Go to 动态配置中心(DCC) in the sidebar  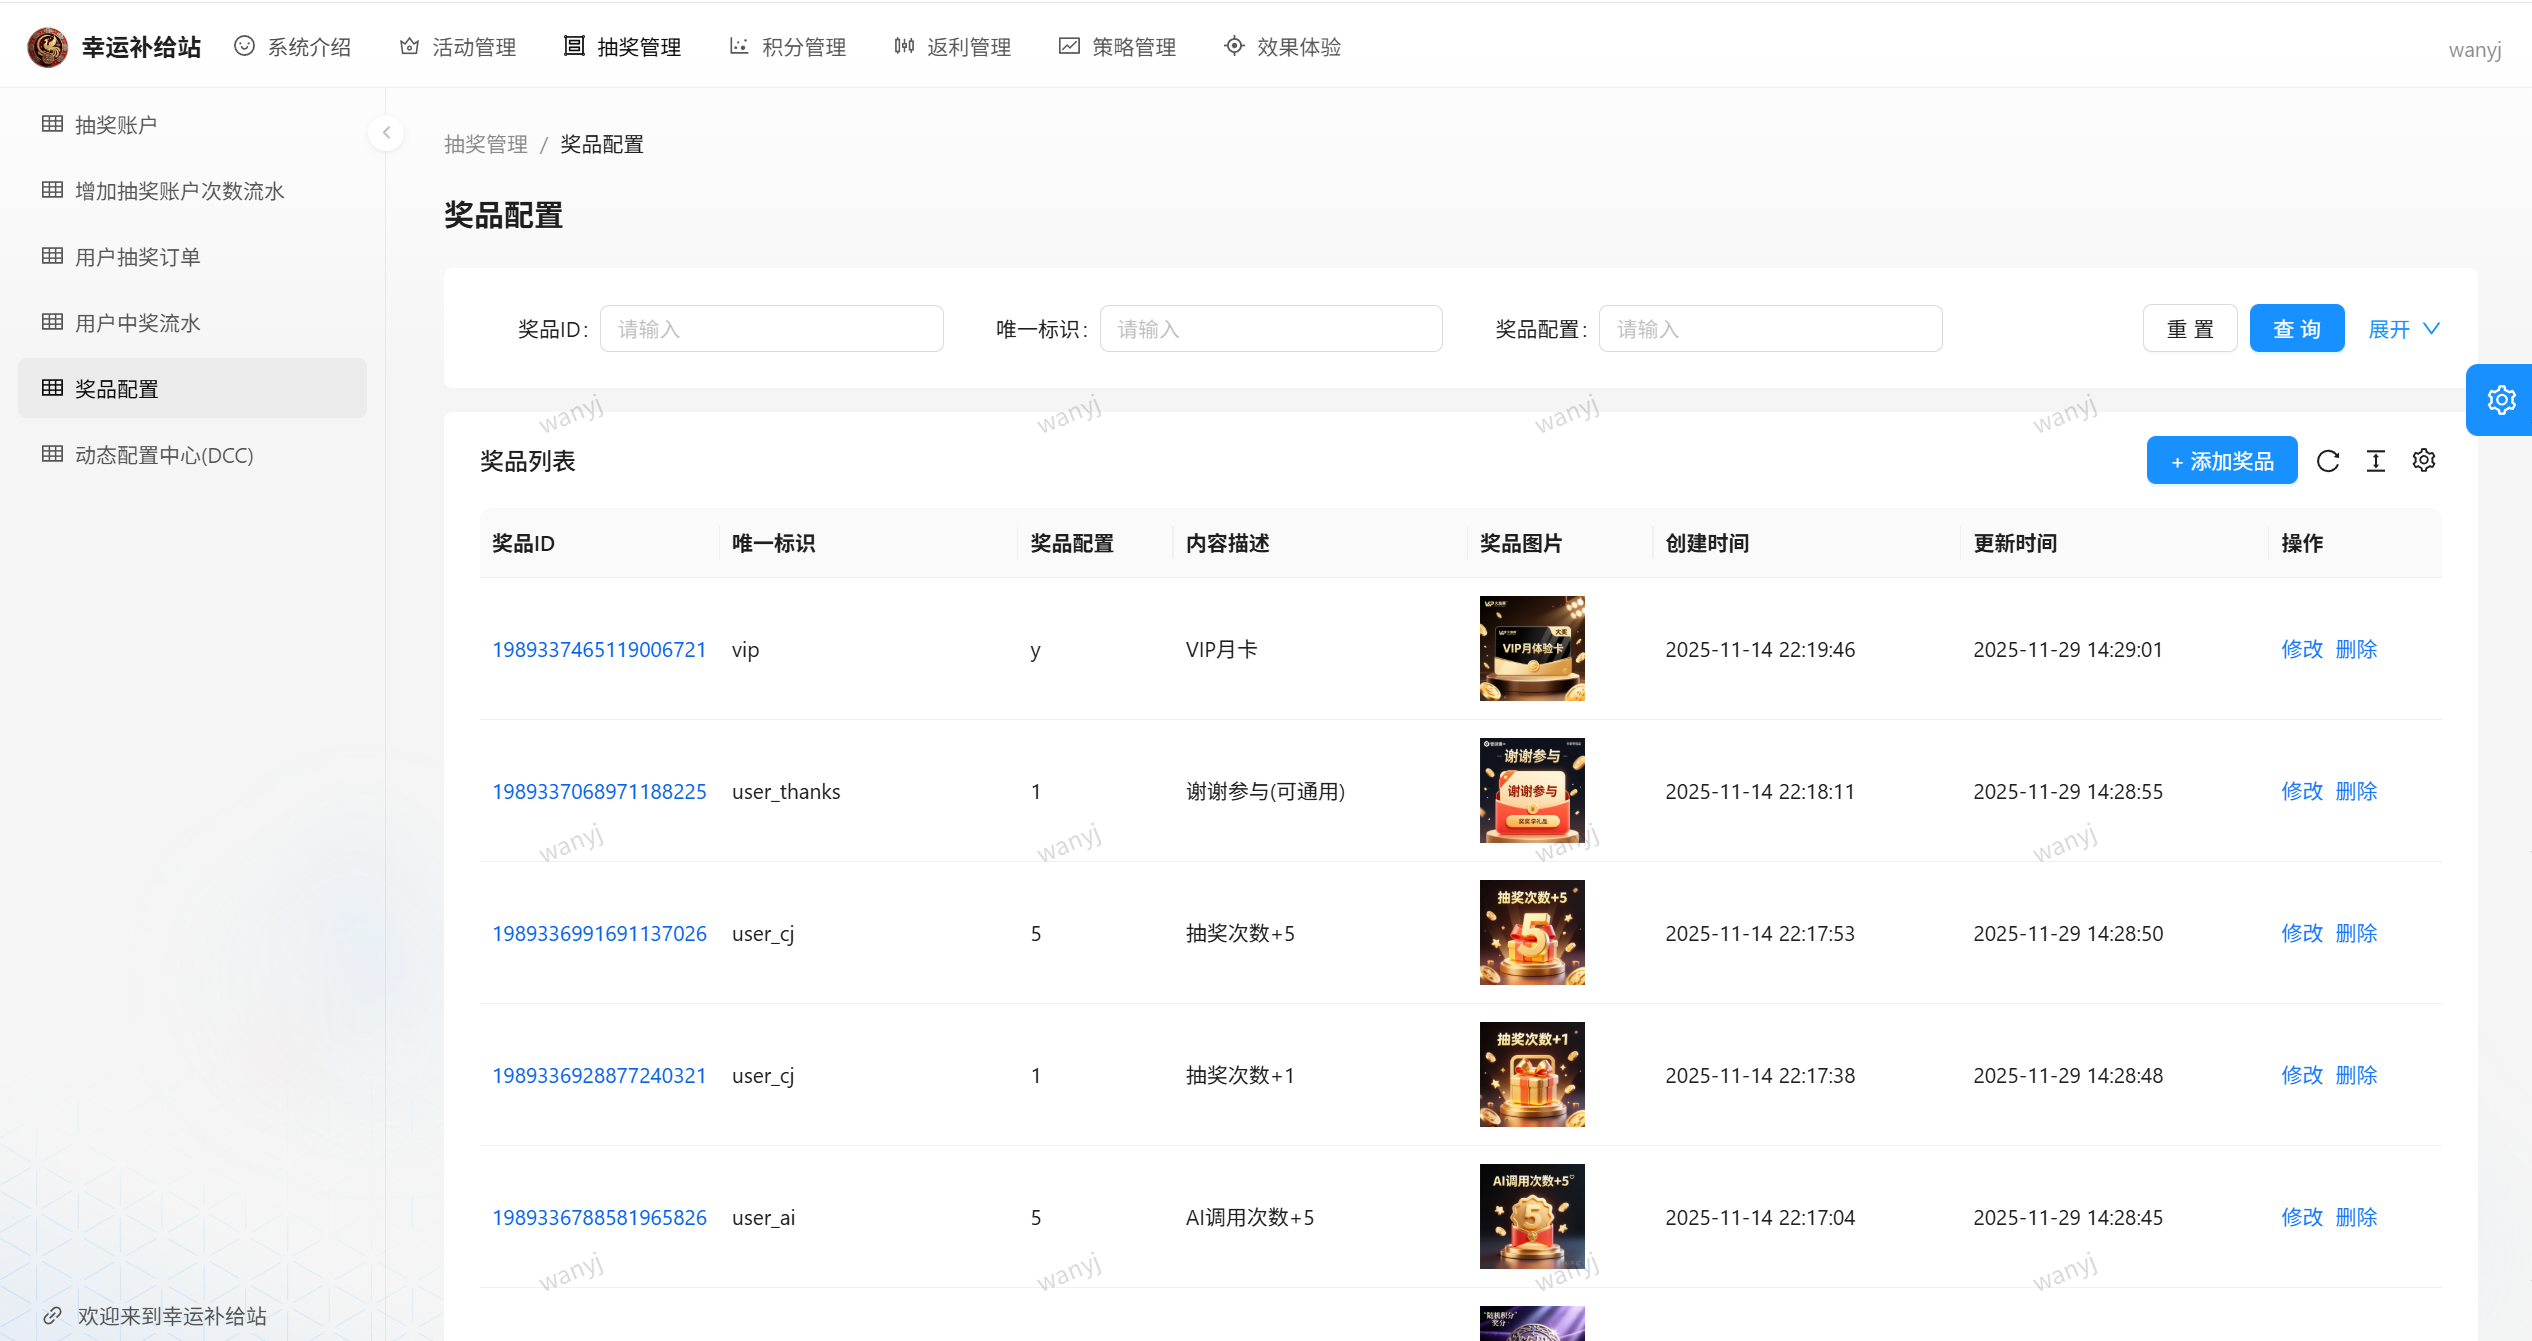coord(164,455)
